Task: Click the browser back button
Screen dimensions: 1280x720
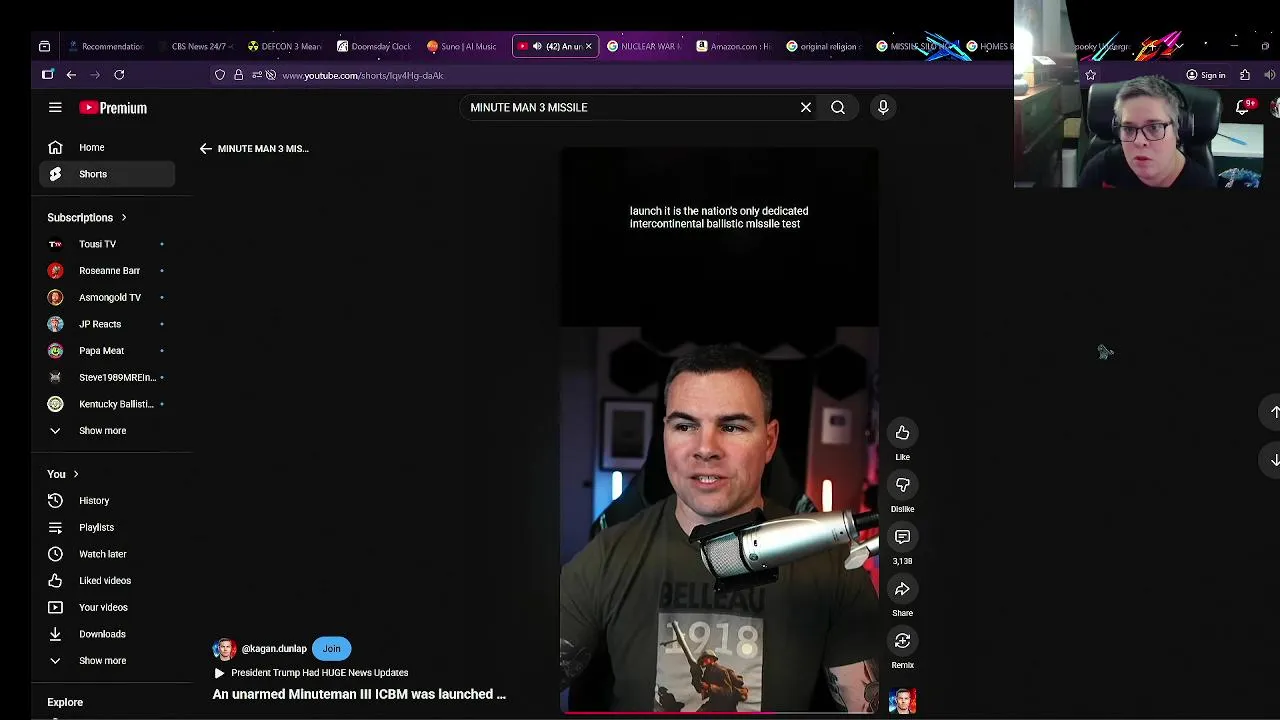Action: tap(71, 75)
